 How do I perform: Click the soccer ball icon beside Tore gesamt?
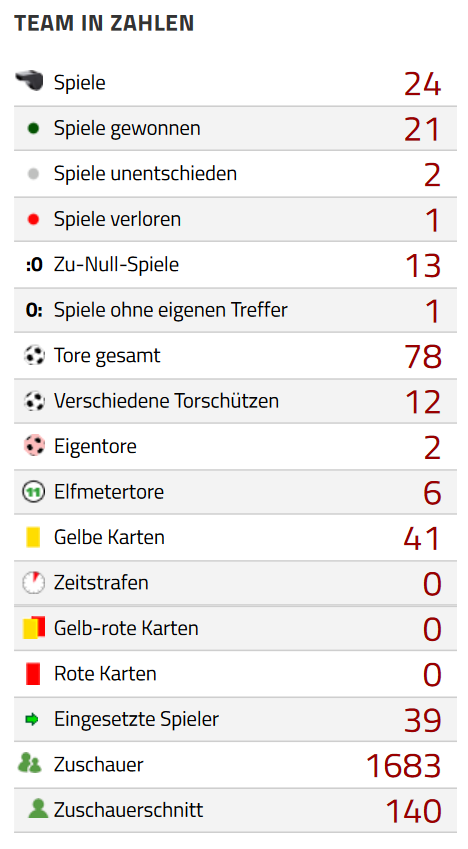point(34,356)
